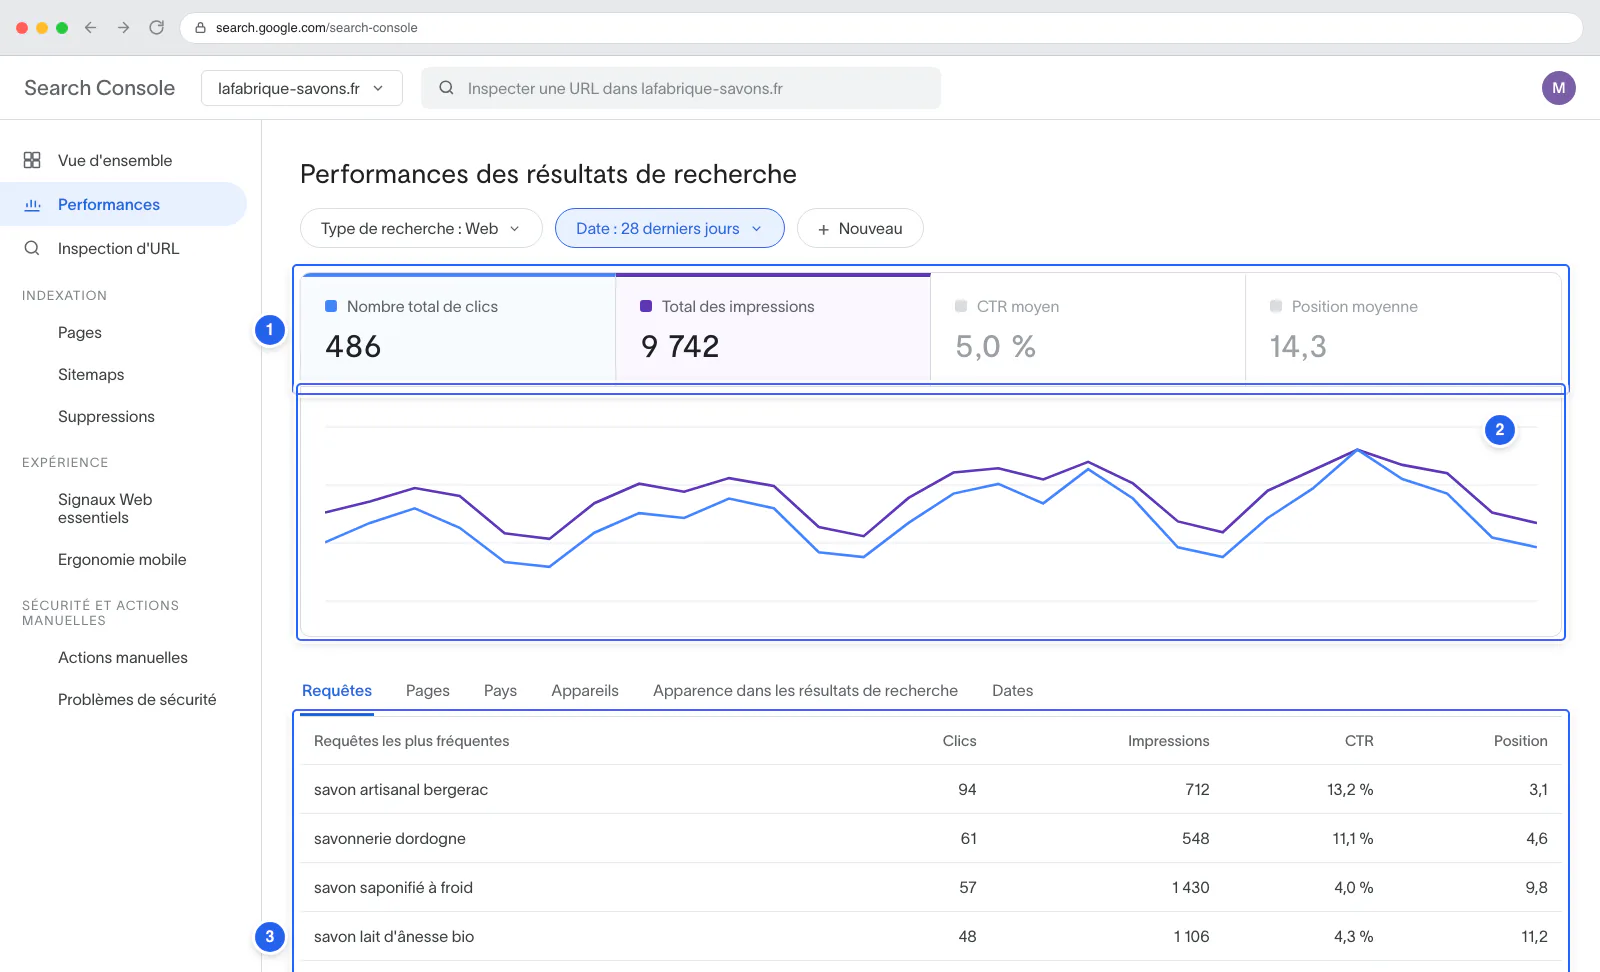Select the query row savon artisanal bergerac
The width and height of the screenshot is (1600, 972).
[x=931, y=790]
